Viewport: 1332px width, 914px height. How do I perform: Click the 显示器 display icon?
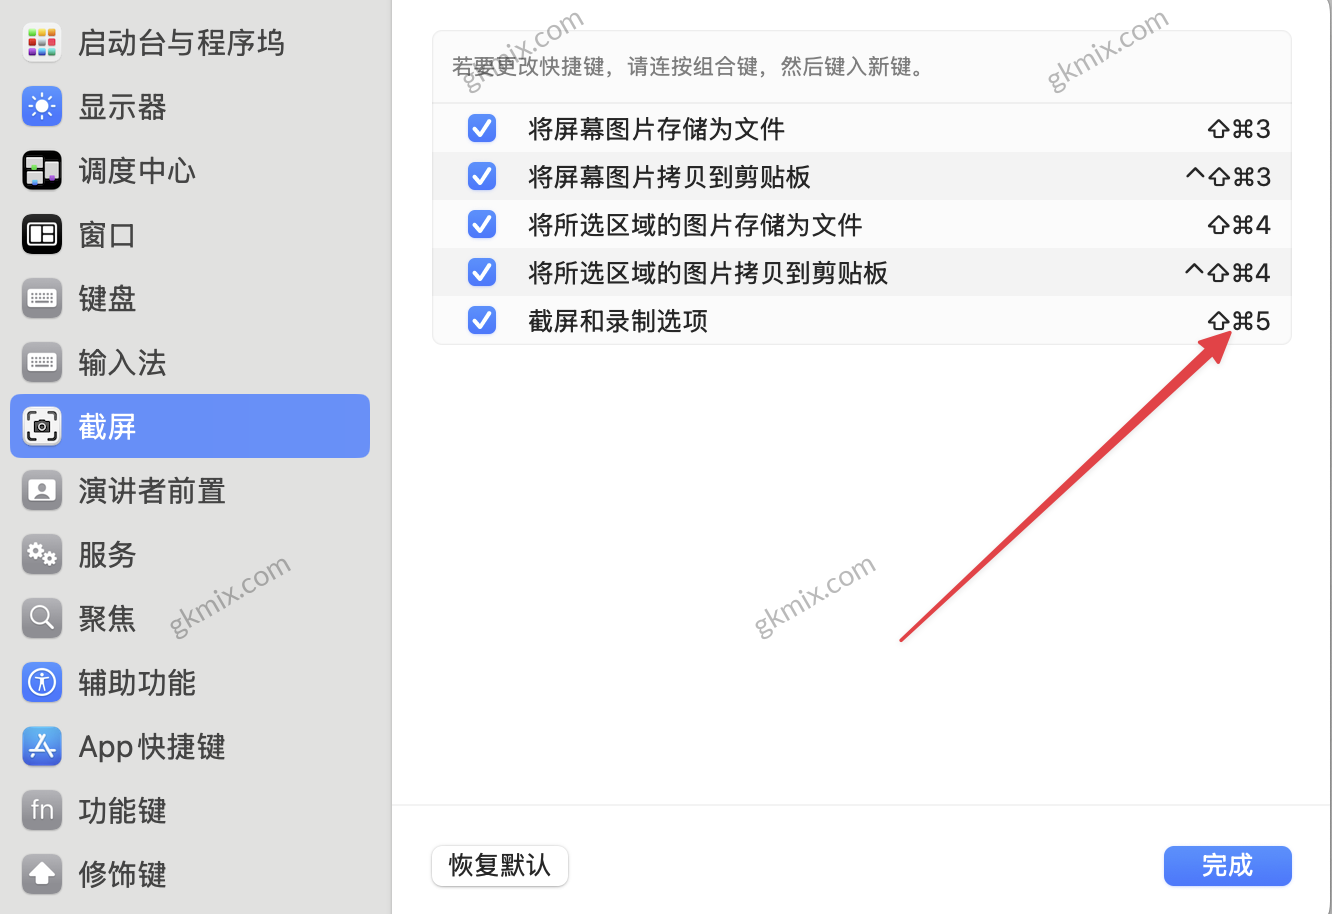[x=42, y=107]
